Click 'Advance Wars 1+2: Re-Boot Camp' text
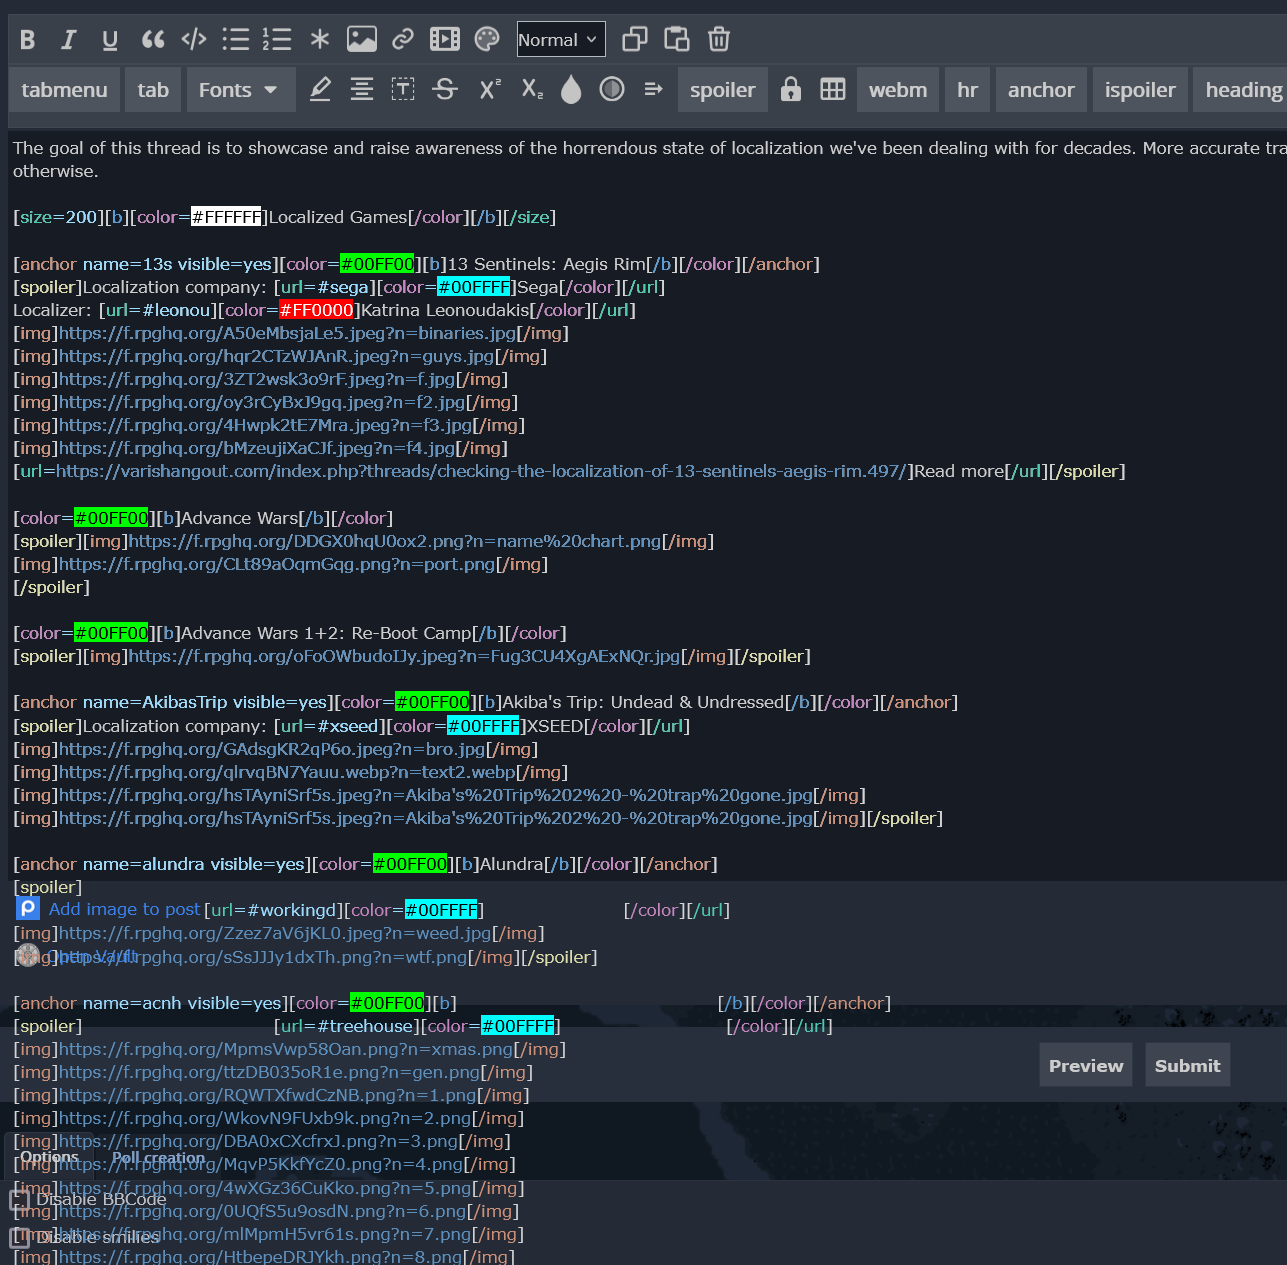Screen dimensions: 1287x1265 (326, 633)
